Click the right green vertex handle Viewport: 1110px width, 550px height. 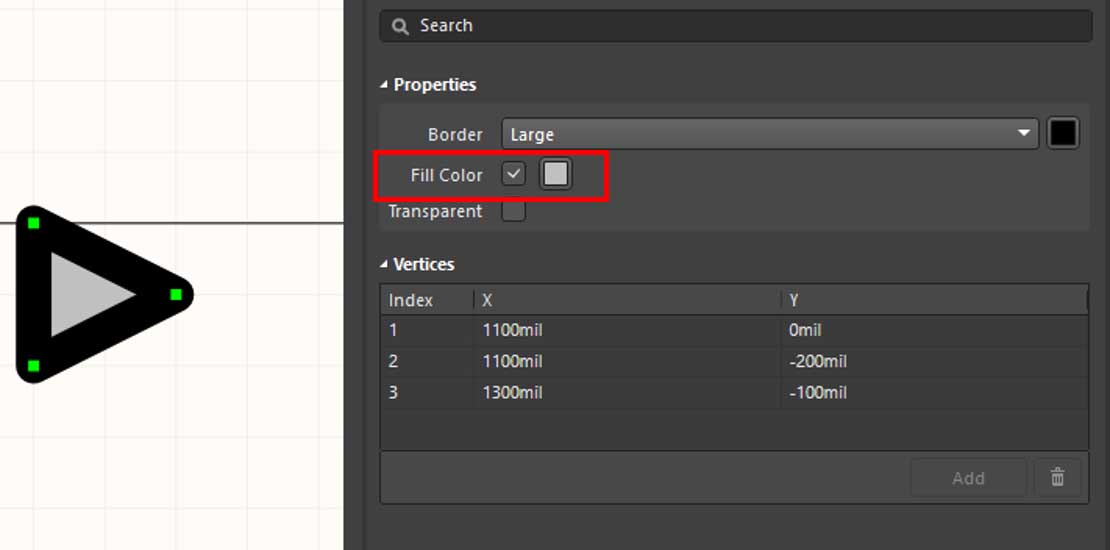176,294
